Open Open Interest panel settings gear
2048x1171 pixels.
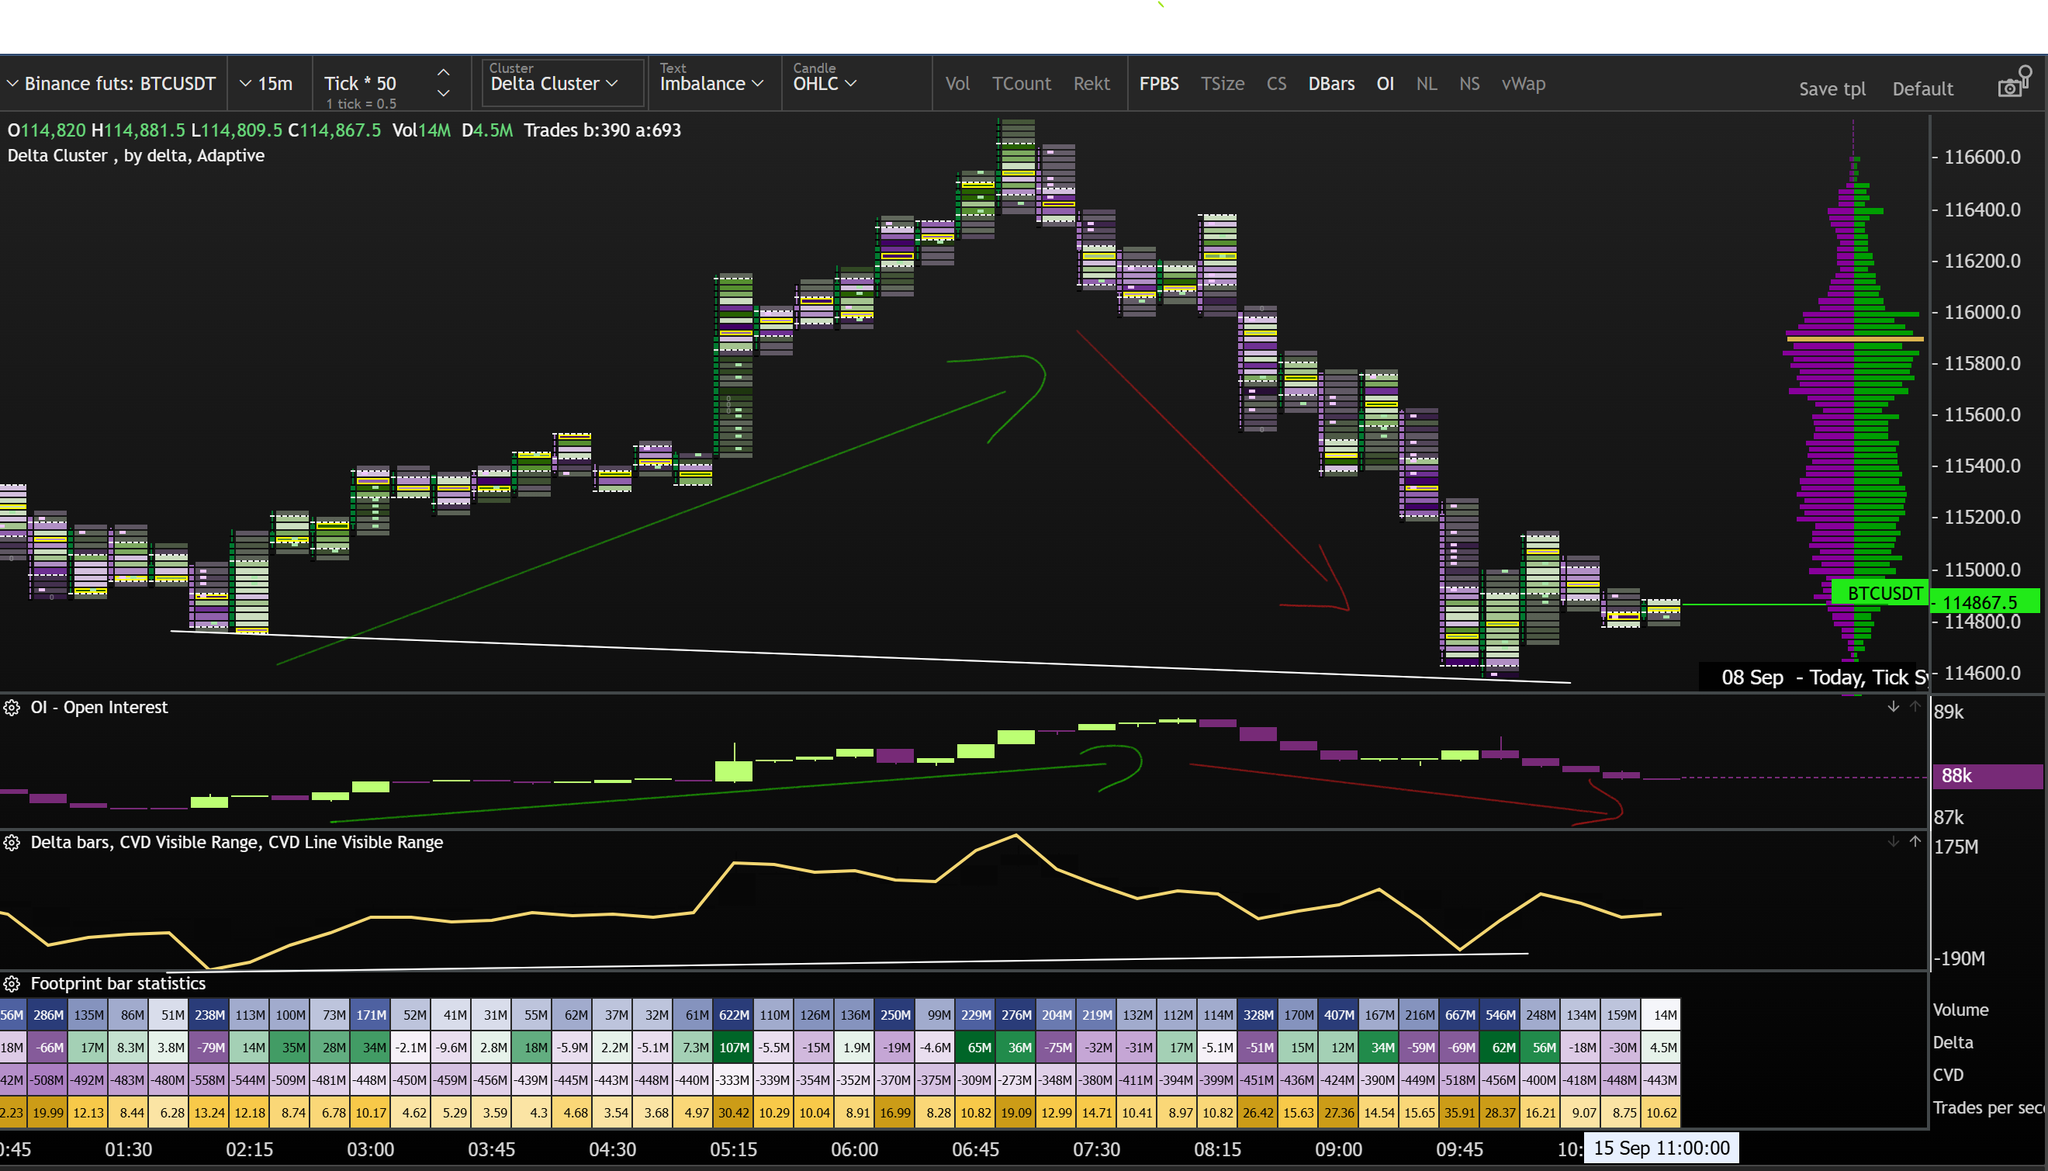[x=12, y=708]
